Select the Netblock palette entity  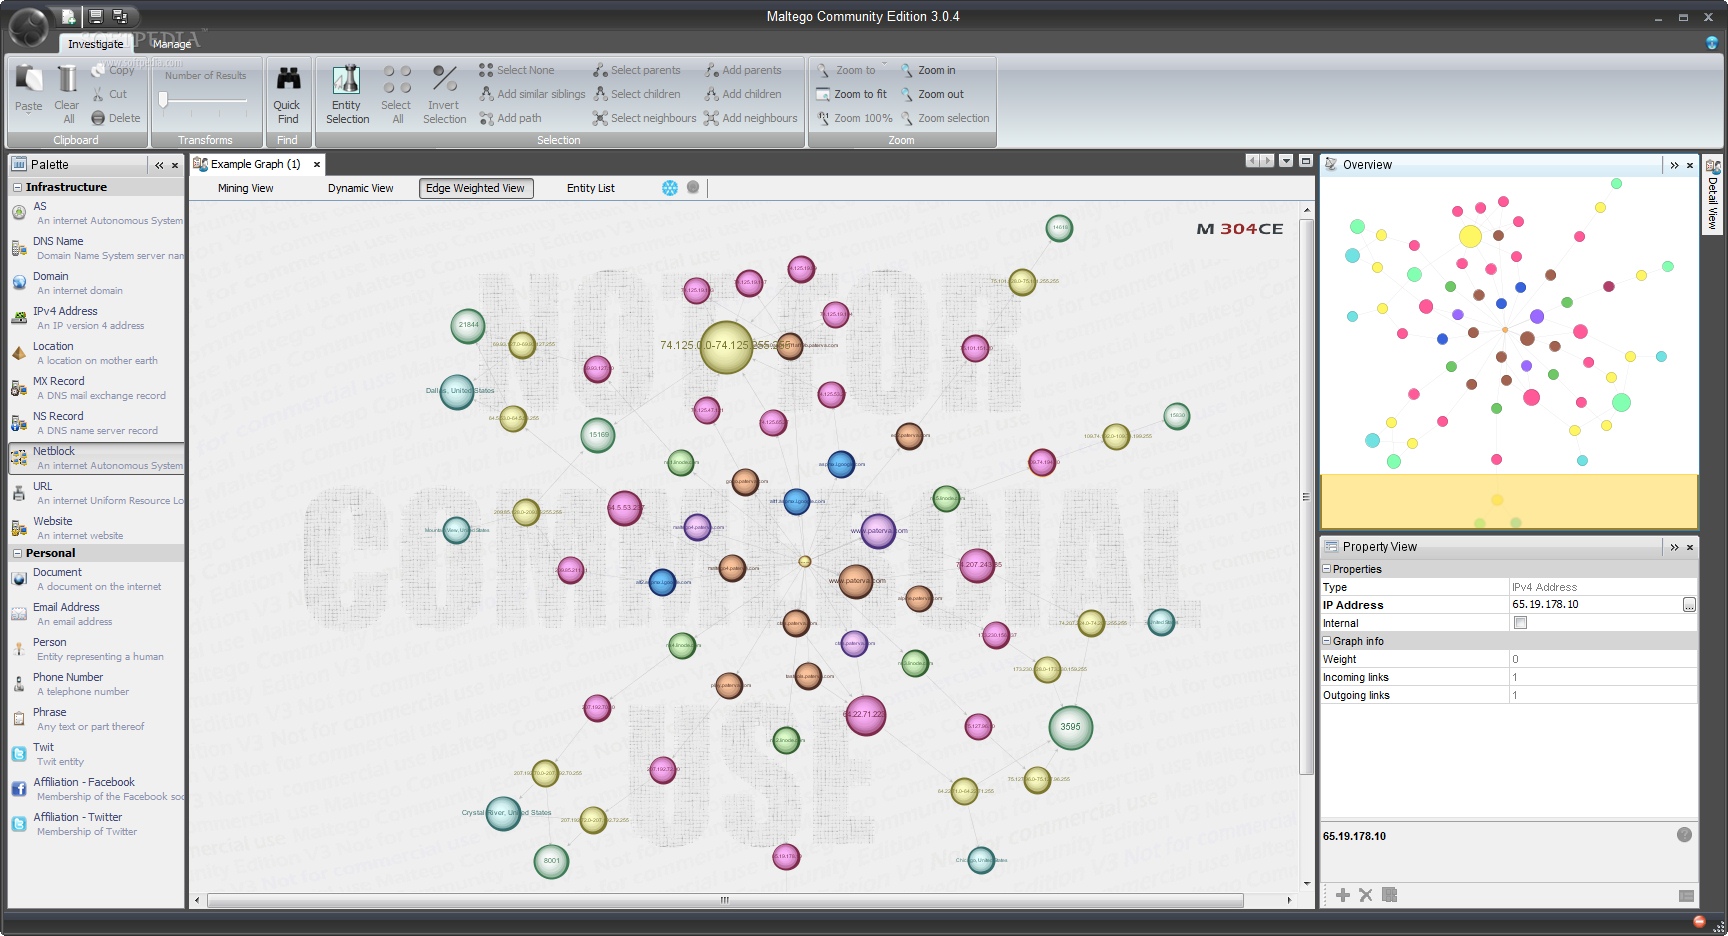coord(96,458)
